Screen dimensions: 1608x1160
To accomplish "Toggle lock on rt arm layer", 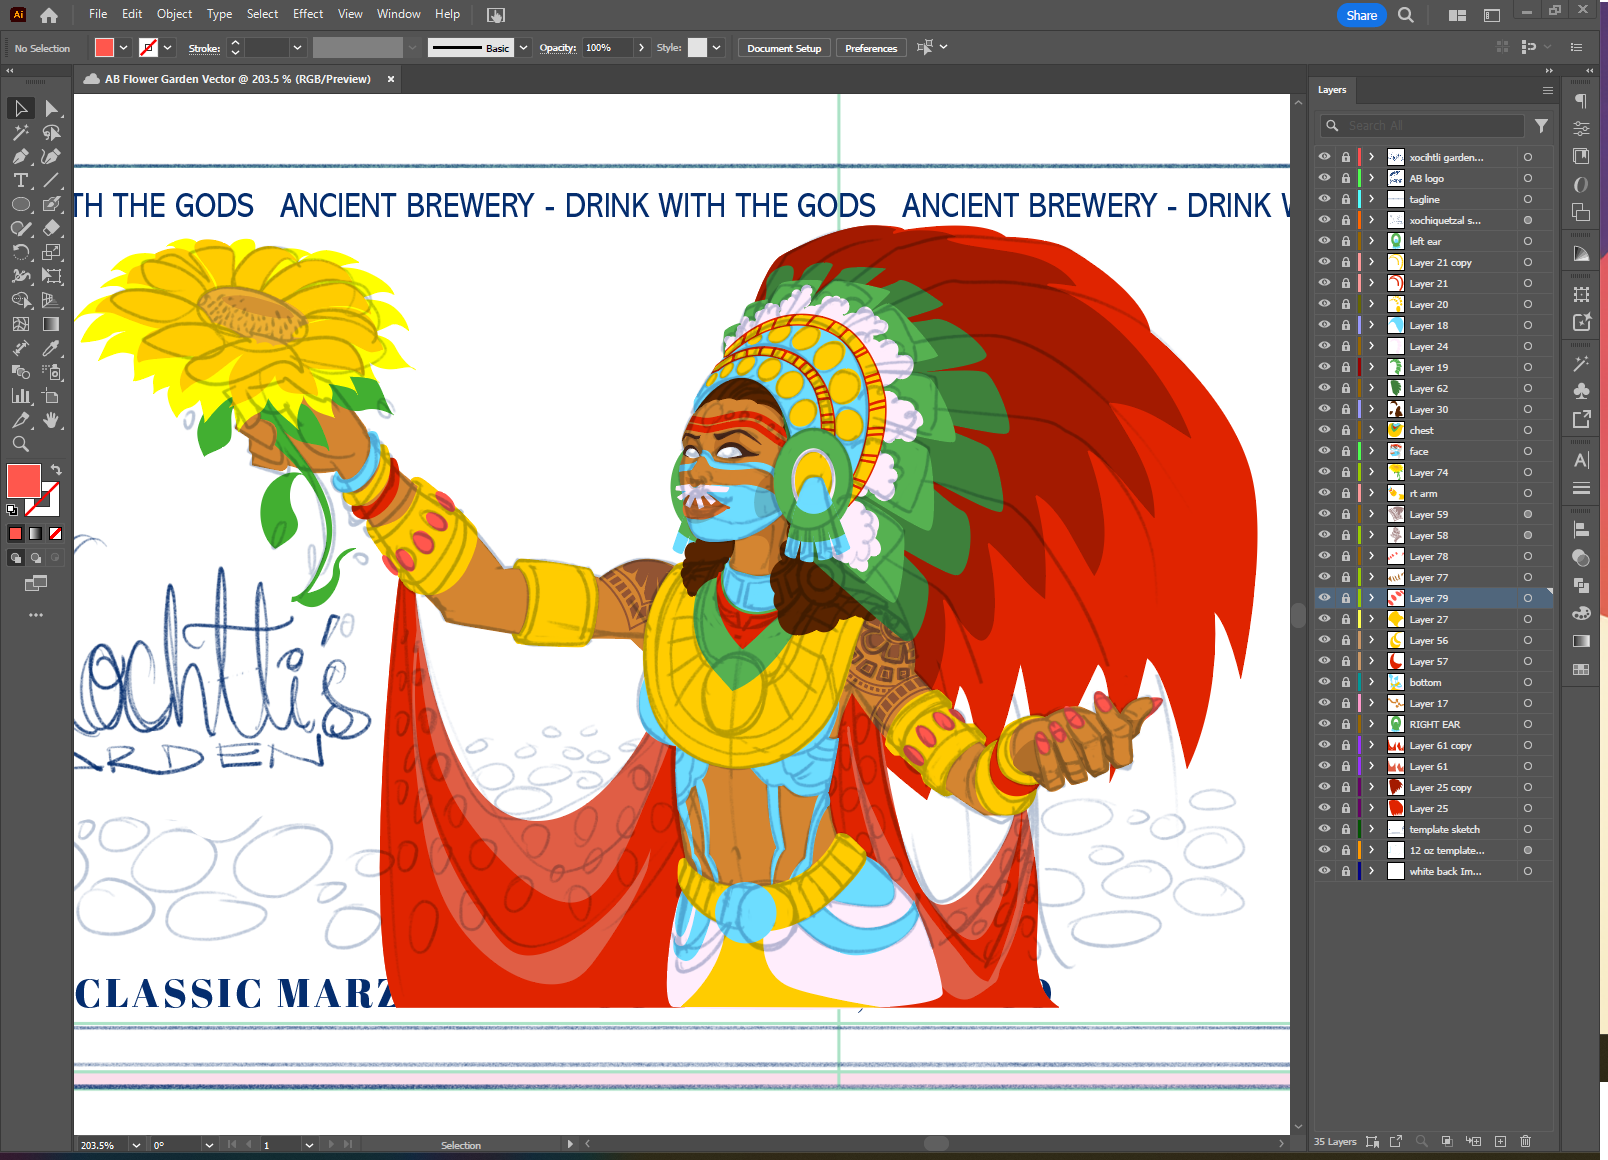I will click(x=1346, y=493).
